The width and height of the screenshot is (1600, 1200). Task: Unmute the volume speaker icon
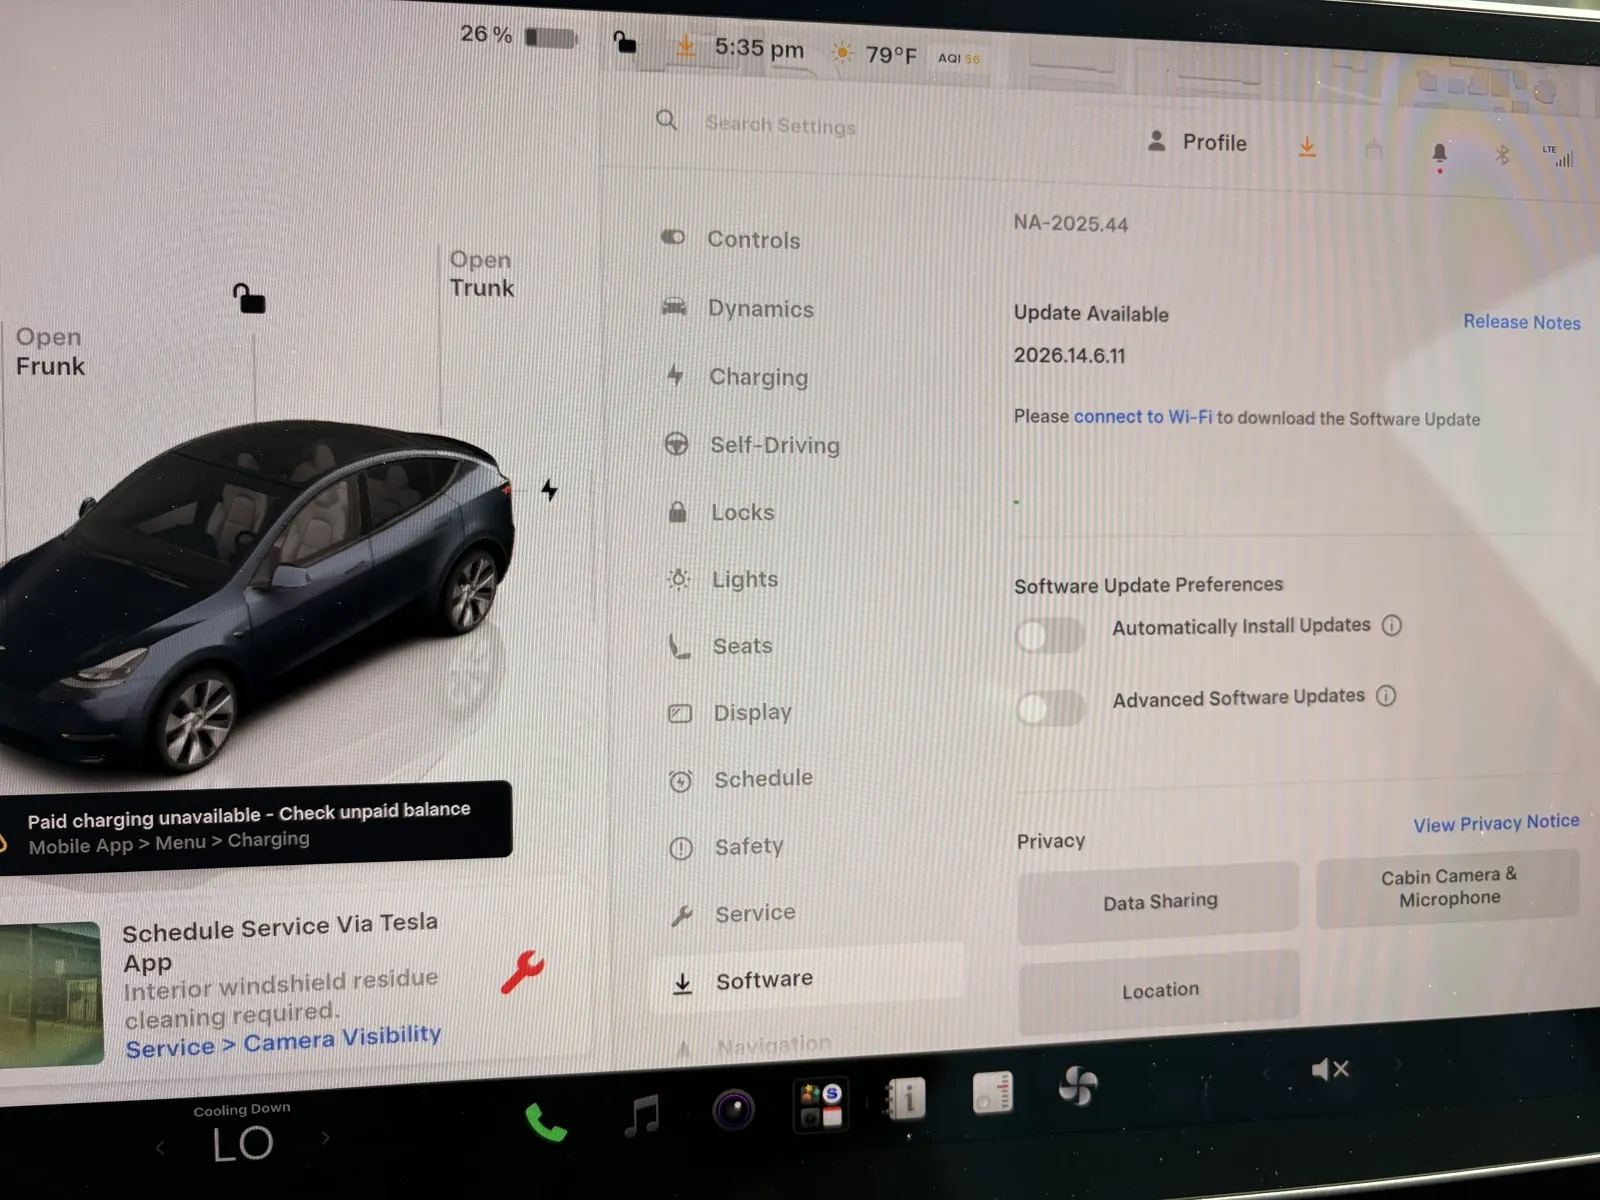click(x=1330, y=1070)
